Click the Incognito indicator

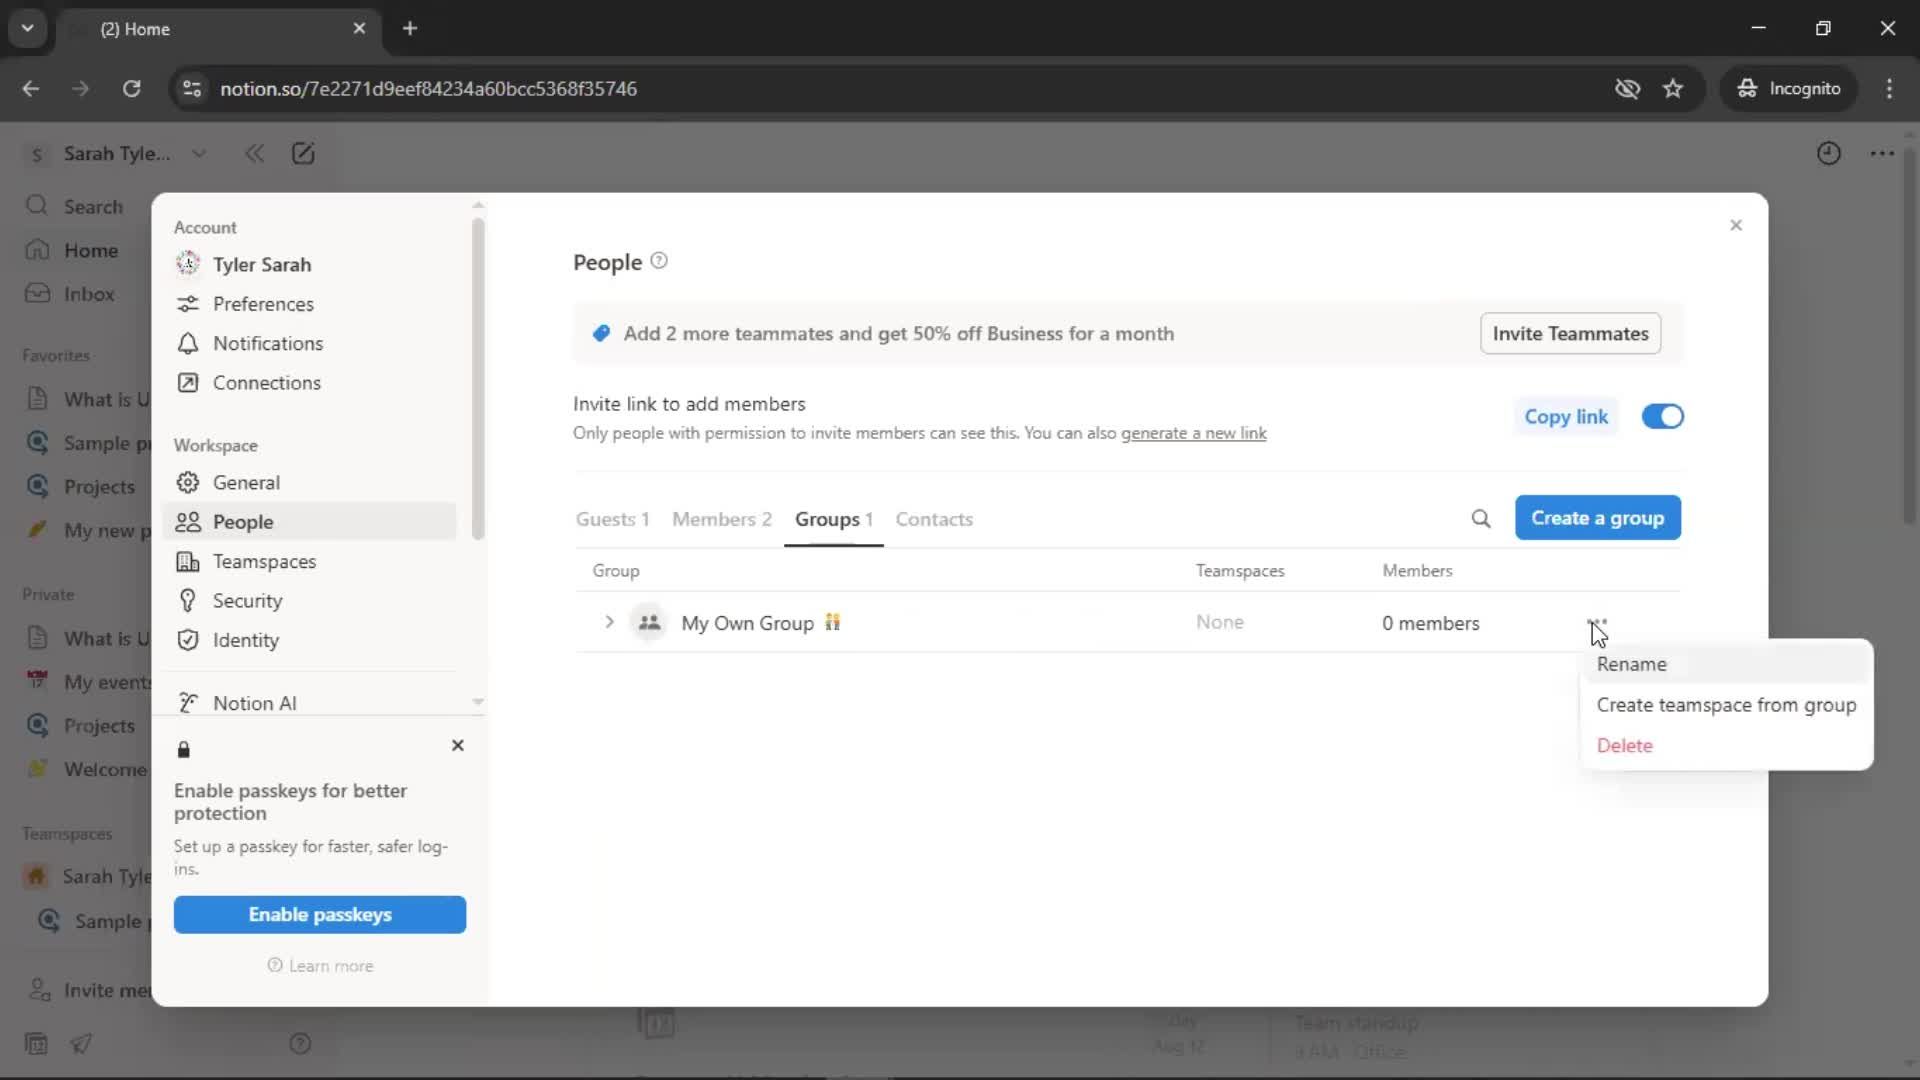(x=1789, y=88)
